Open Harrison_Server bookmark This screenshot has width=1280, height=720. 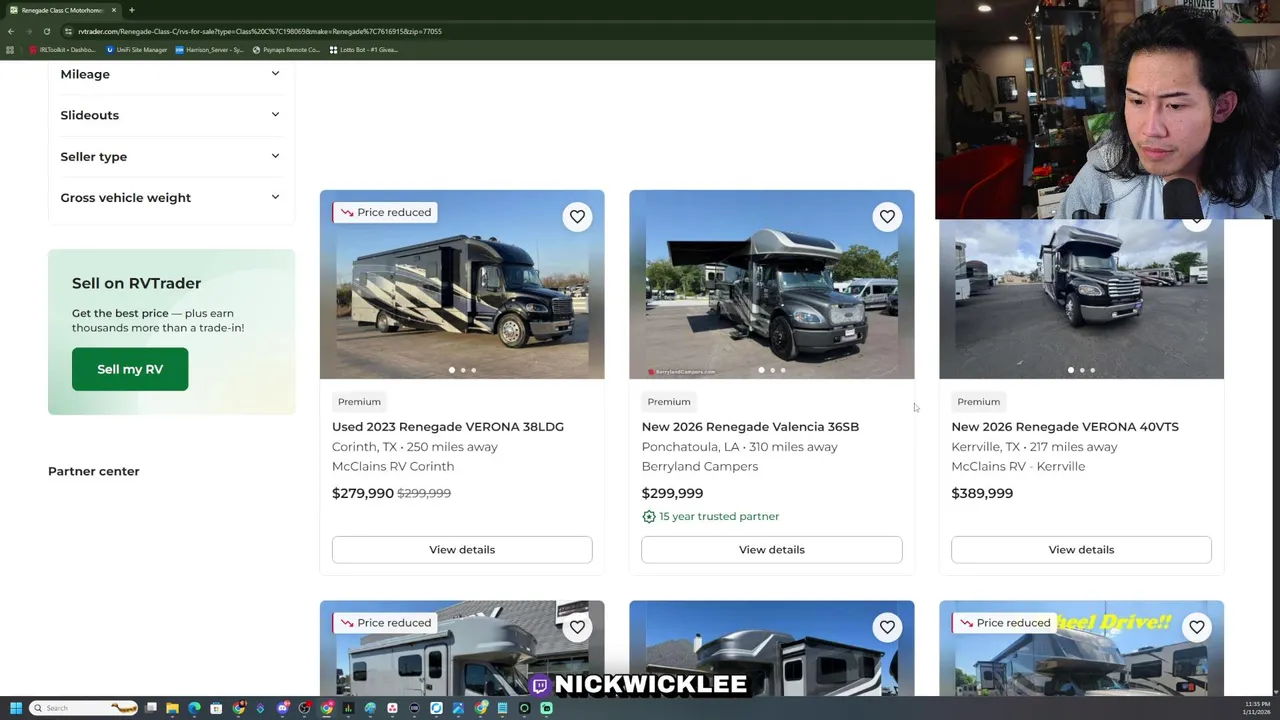pyautogui.click(x=209, y=49)
